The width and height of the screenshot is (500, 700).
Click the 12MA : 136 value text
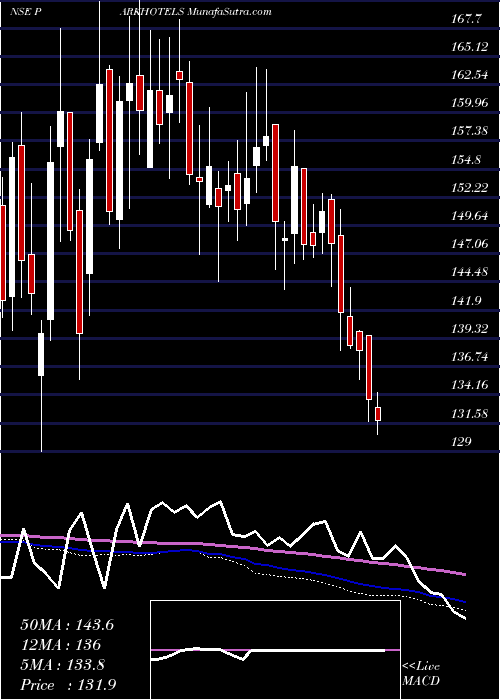(60, 645)
